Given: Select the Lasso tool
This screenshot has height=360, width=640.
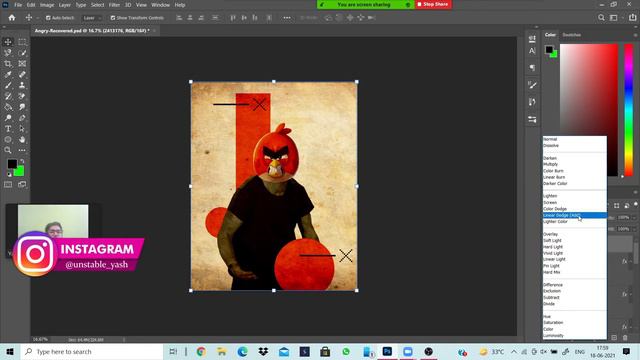Looking at the screenshot, I should click(x=8, y=53).
